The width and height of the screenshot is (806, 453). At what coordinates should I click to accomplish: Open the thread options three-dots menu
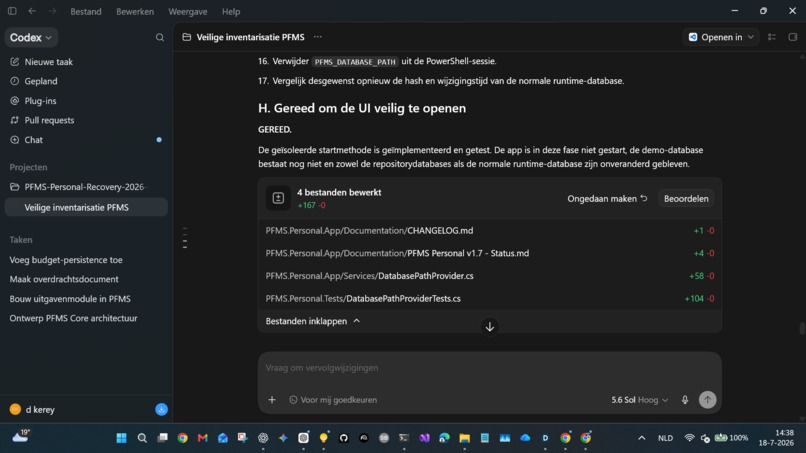click(318, 37)
